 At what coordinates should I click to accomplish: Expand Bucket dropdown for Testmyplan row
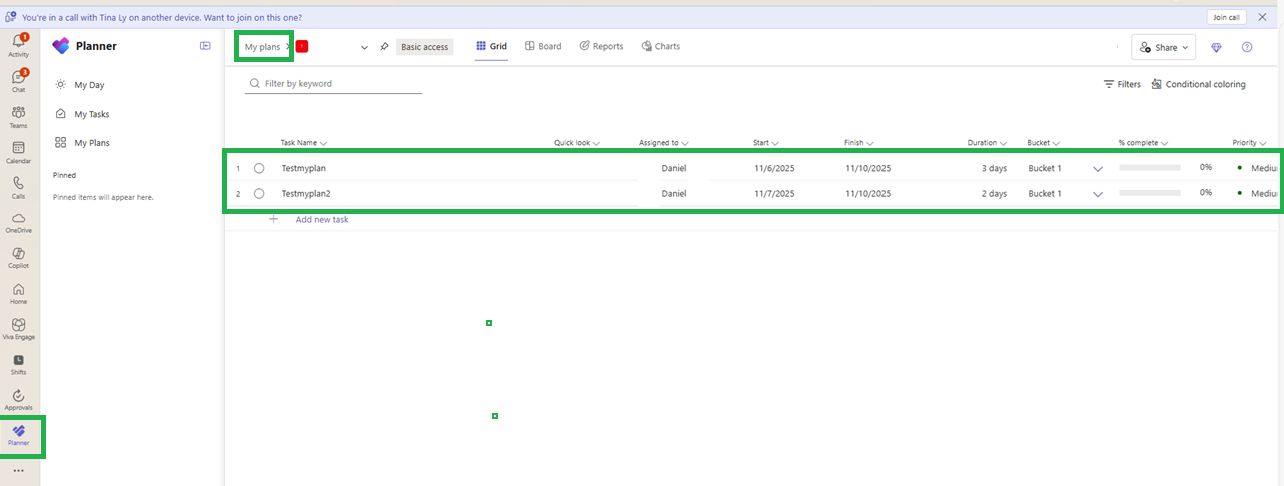[x=1098, y=169]
